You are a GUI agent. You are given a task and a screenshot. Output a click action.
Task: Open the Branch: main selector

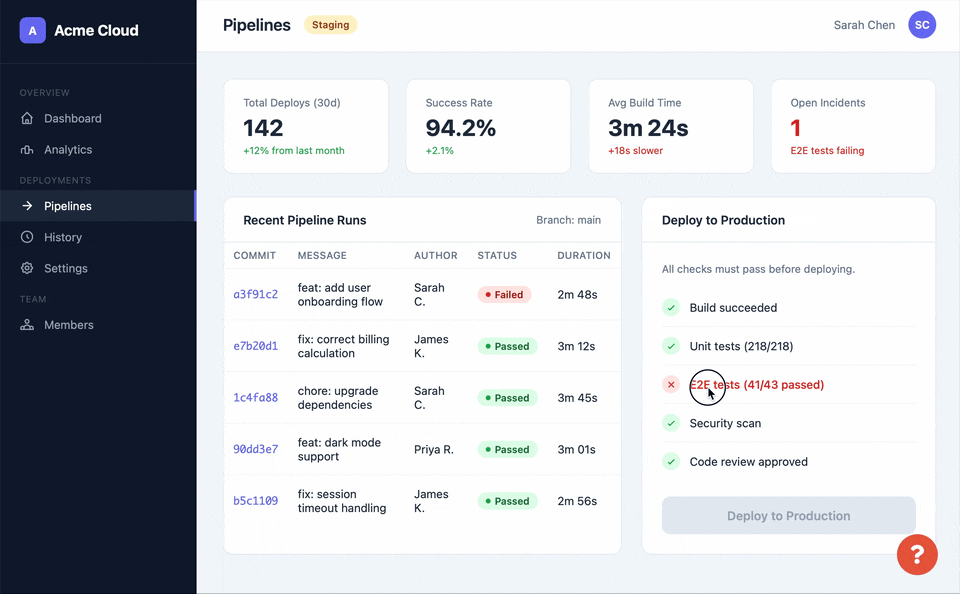(x=568, y=220)
